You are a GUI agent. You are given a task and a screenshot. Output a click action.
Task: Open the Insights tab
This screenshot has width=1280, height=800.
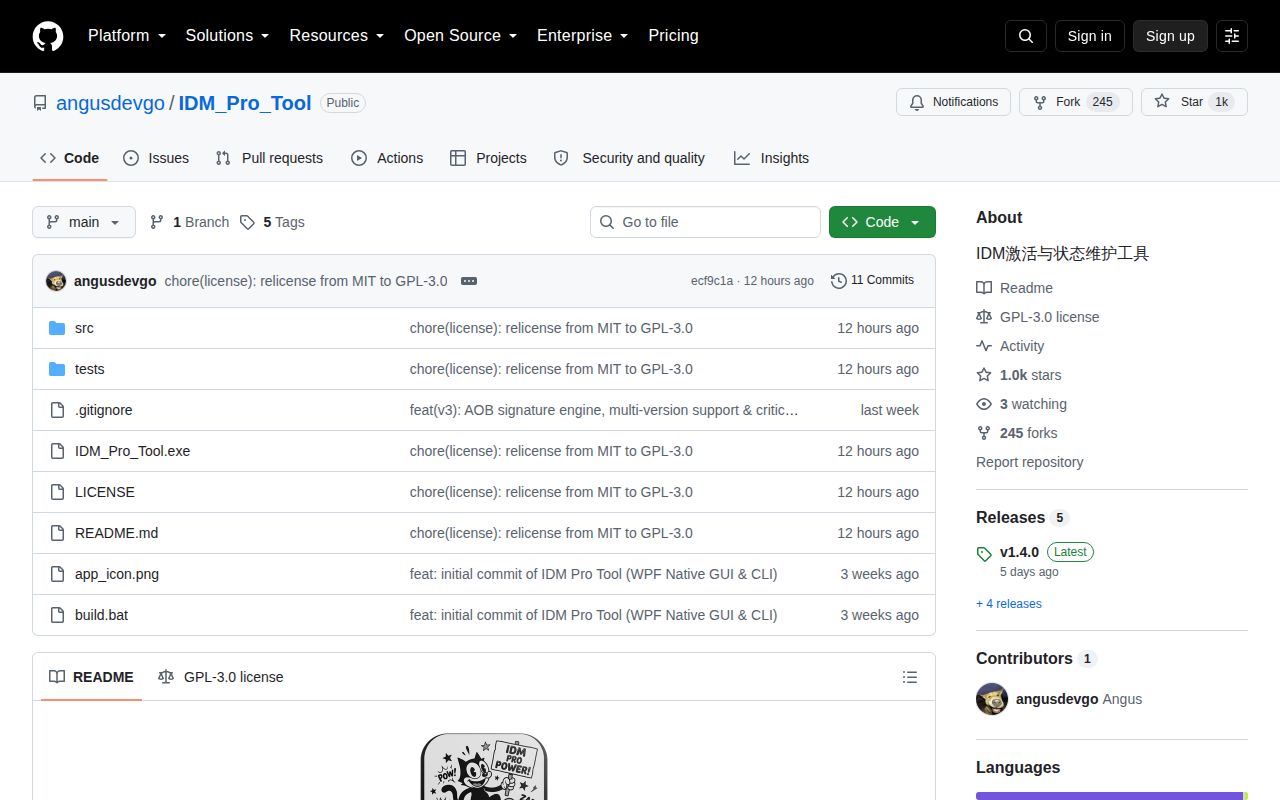pos(771,158)
